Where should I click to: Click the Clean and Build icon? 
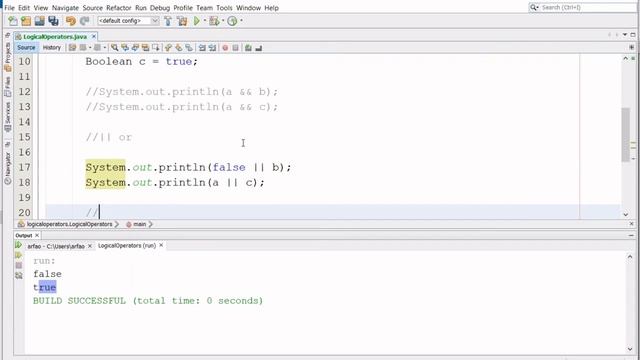[182, 21]
